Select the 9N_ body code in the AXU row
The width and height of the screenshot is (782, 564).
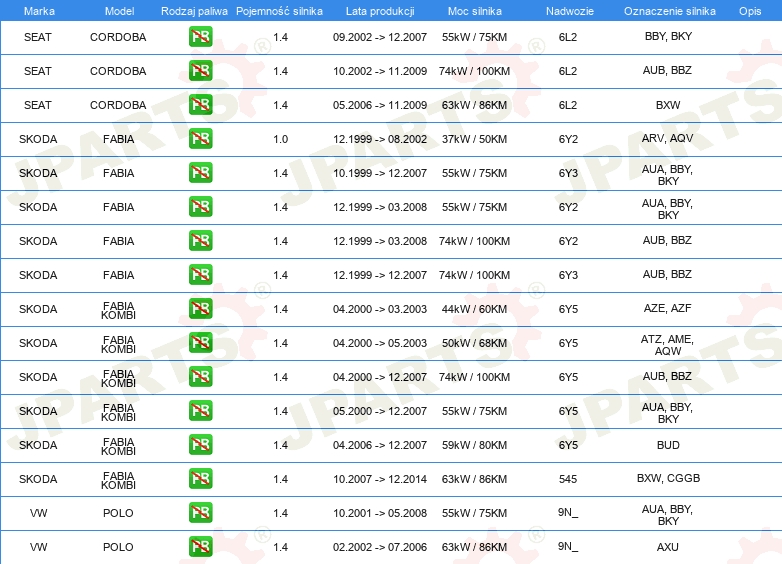tap(568, 547)
